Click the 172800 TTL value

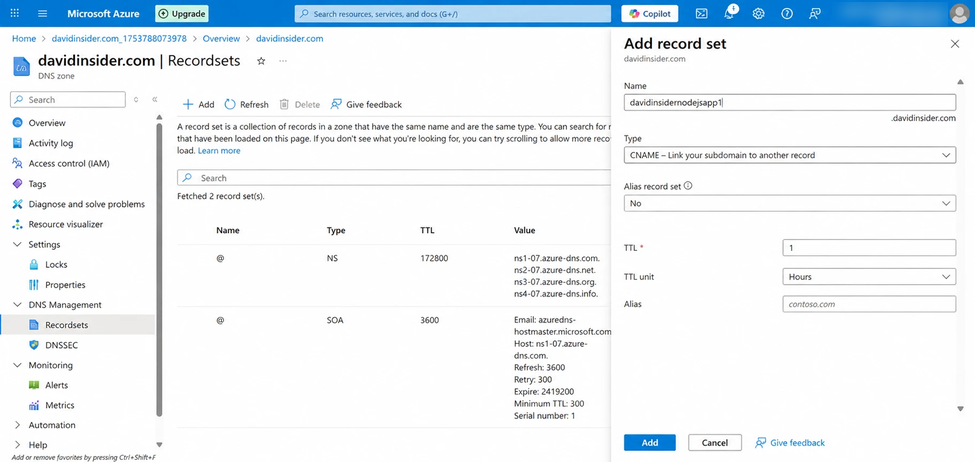[x=434, y=258]
